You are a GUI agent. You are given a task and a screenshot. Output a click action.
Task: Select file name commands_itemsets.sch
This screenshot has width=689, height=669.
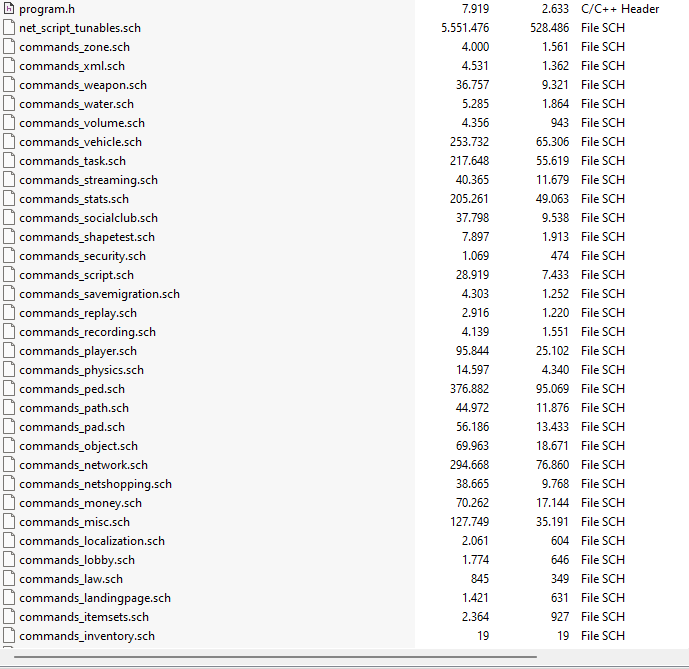point(84,617)
